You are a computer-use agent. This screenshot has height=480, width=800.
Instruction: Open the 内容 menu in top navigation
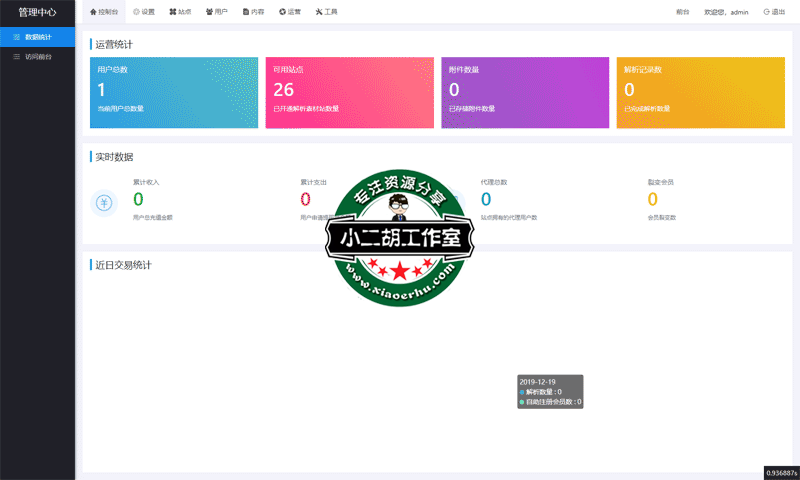point(253,12)
